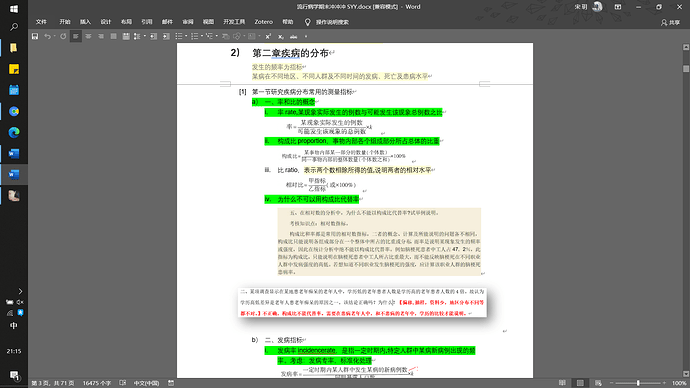Open Microsoft Edge from the taskbar
690x388 pixels.
pyautogui.click(x=14, y=132)
